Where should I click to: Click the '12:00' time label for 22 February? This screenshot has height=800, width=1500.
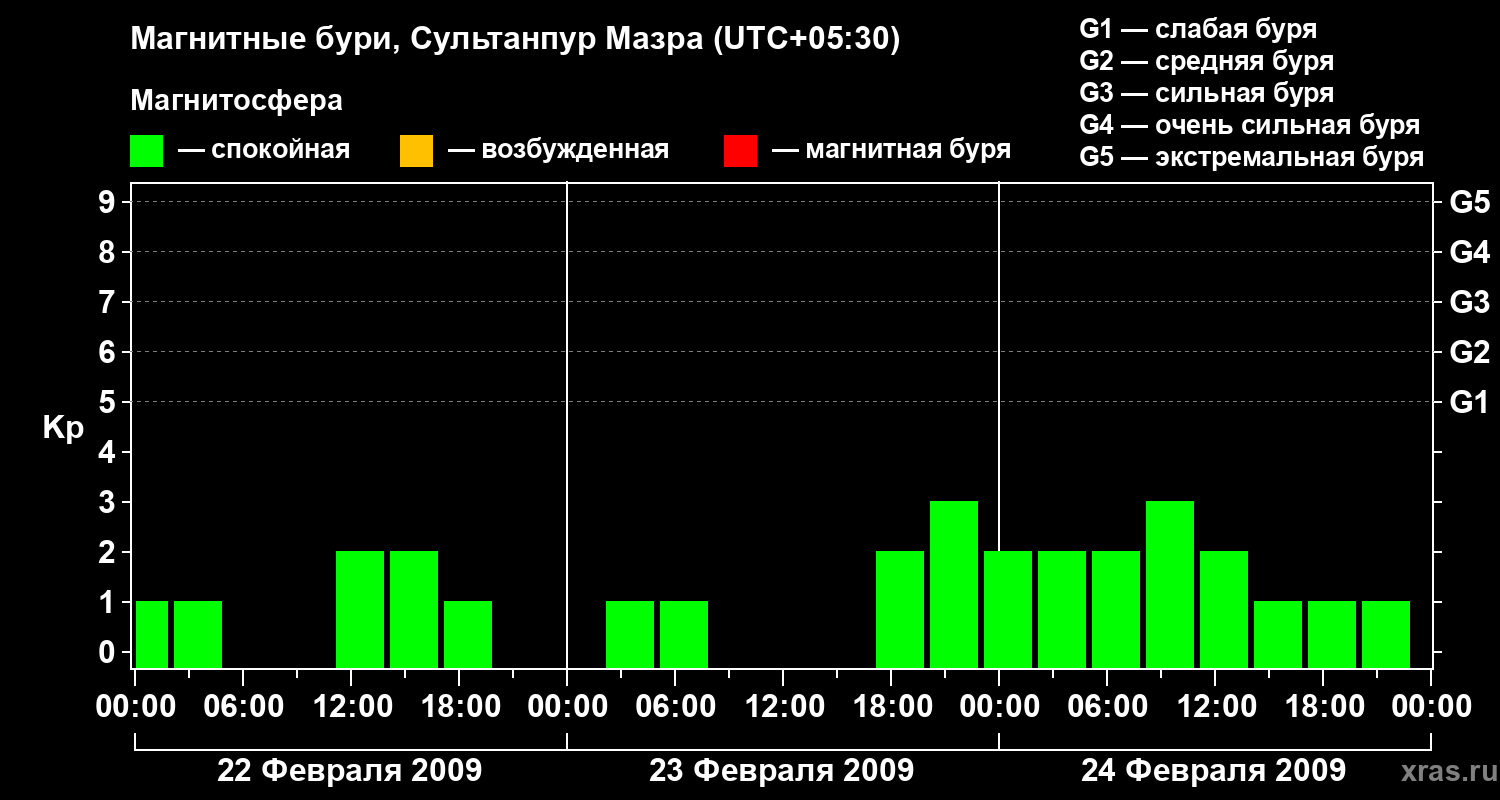click(x=351, y=707)
